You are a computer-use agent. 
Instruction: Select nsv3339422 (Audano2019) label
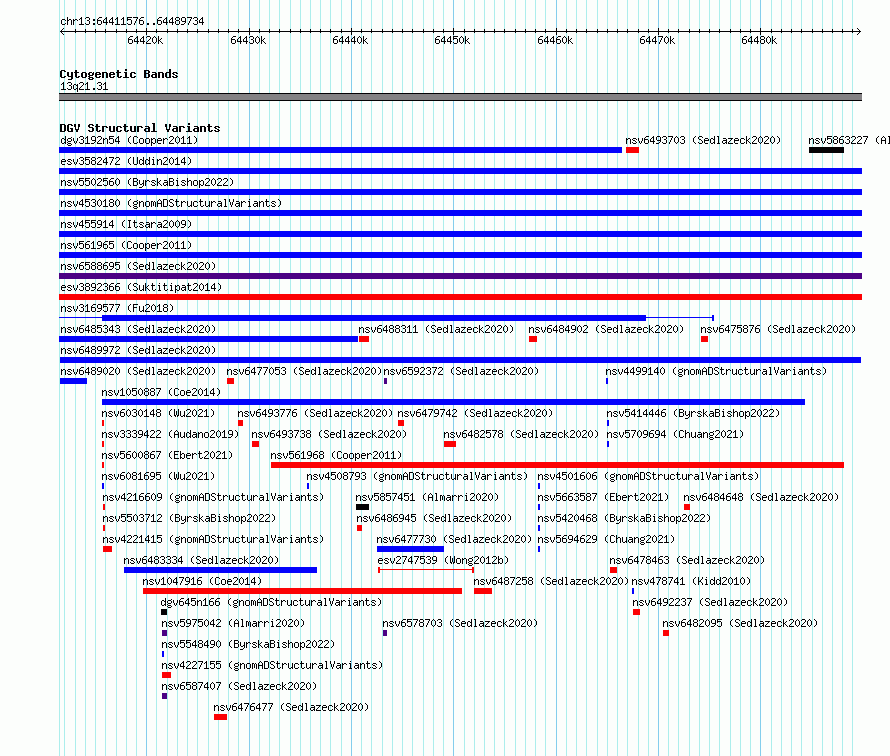(170, 434)
